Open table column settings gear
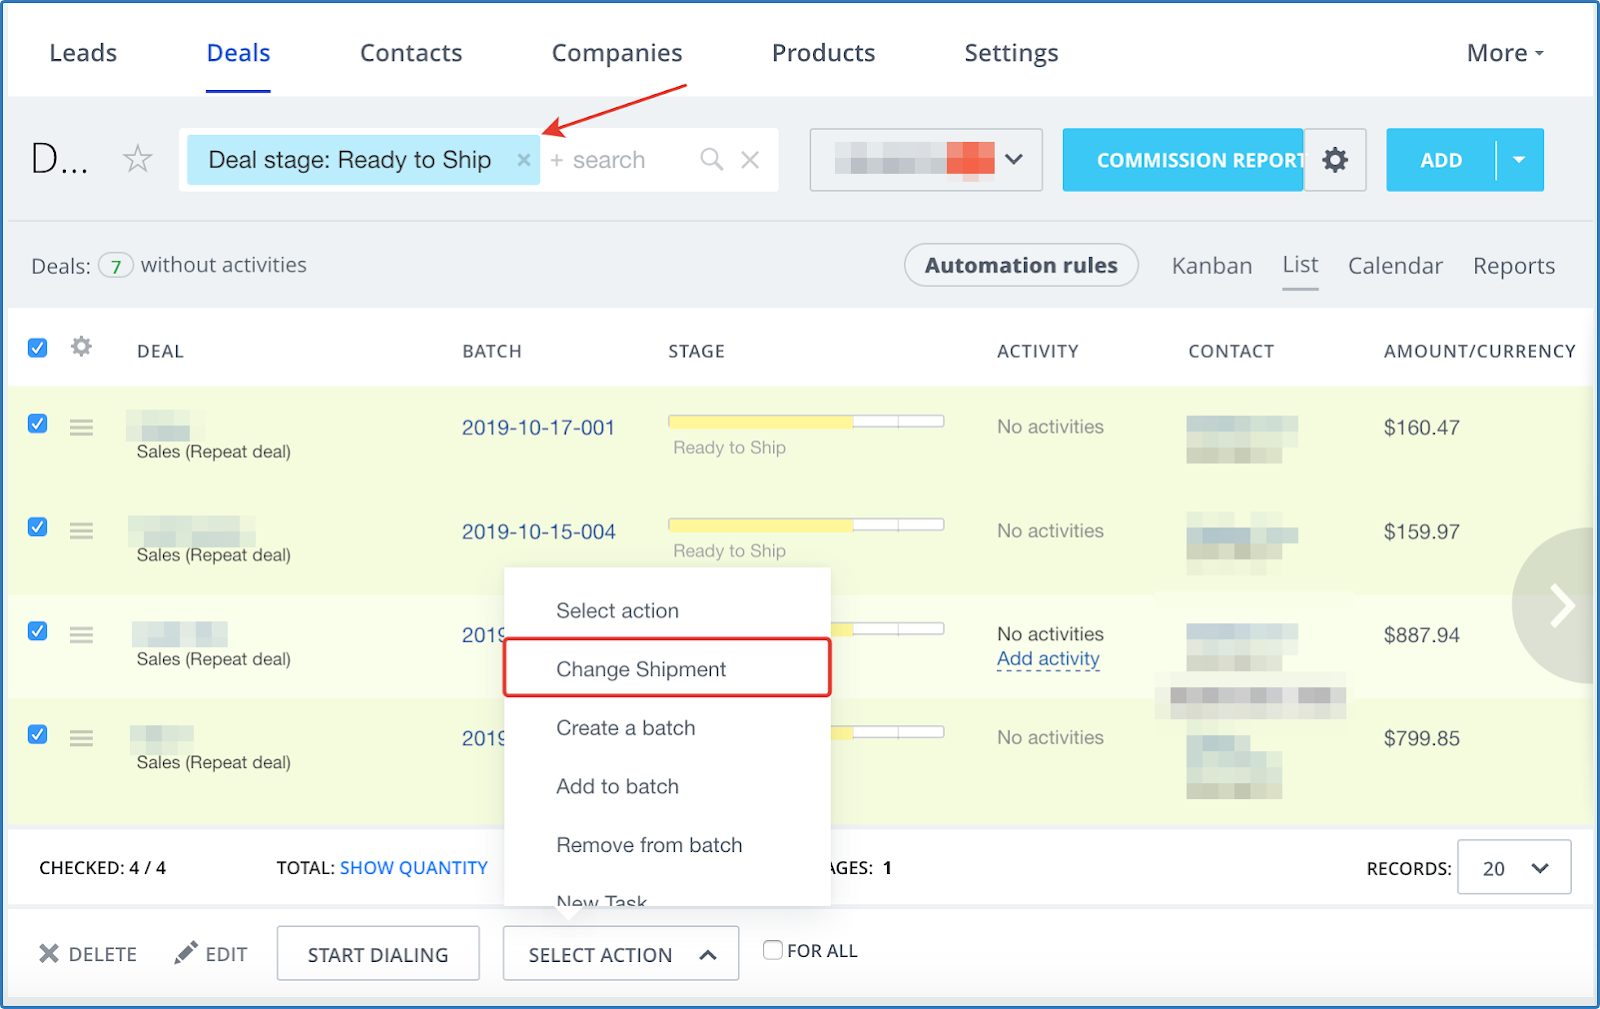The height and width of the screenshot is (1009, 1600). [x=81, y=347]
